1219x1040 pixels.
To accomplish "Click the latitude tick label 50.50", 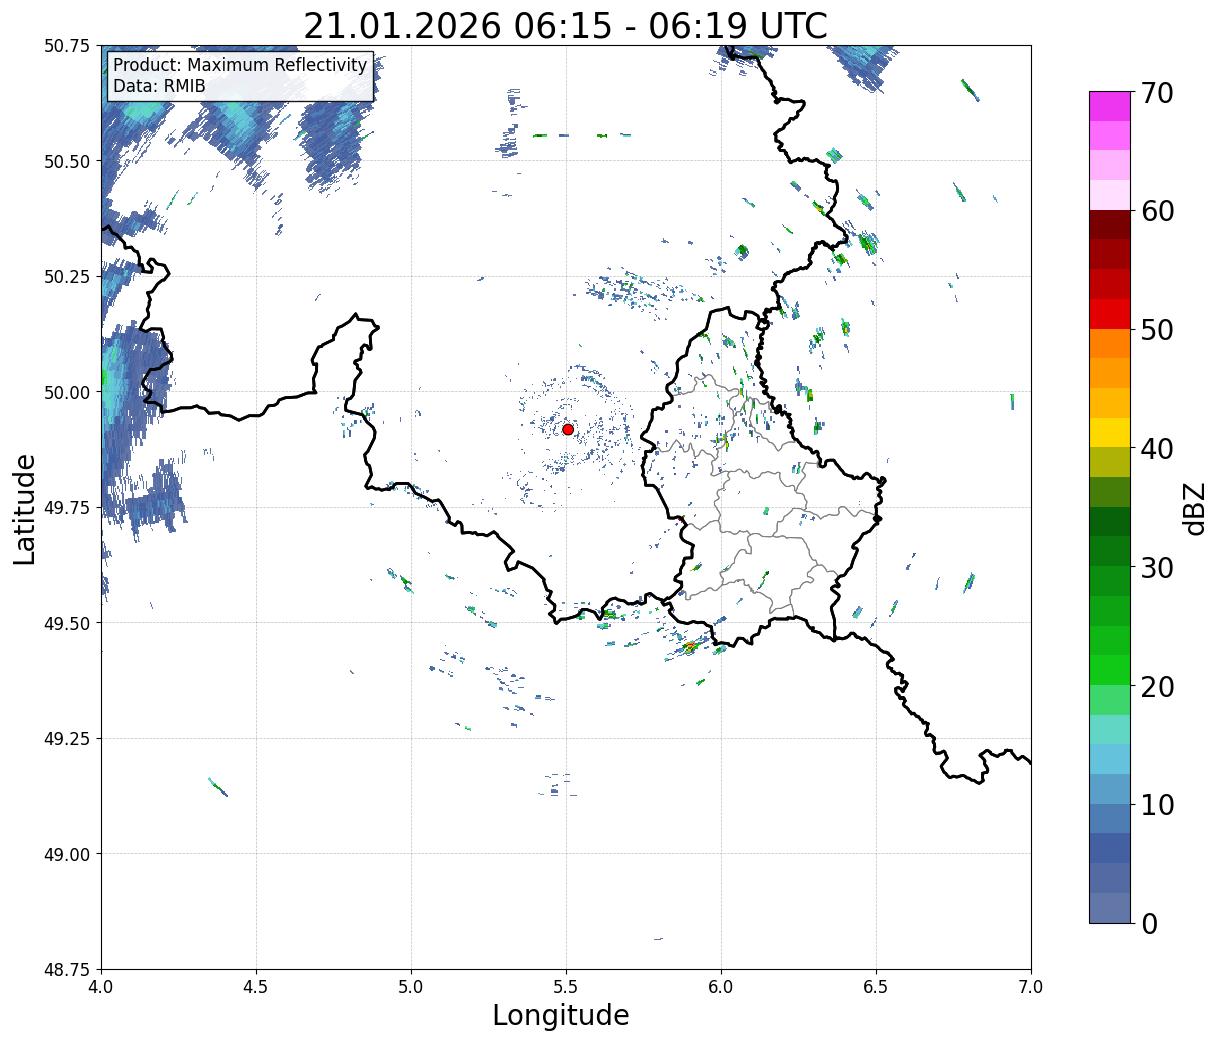I will [x=67, y=161].
